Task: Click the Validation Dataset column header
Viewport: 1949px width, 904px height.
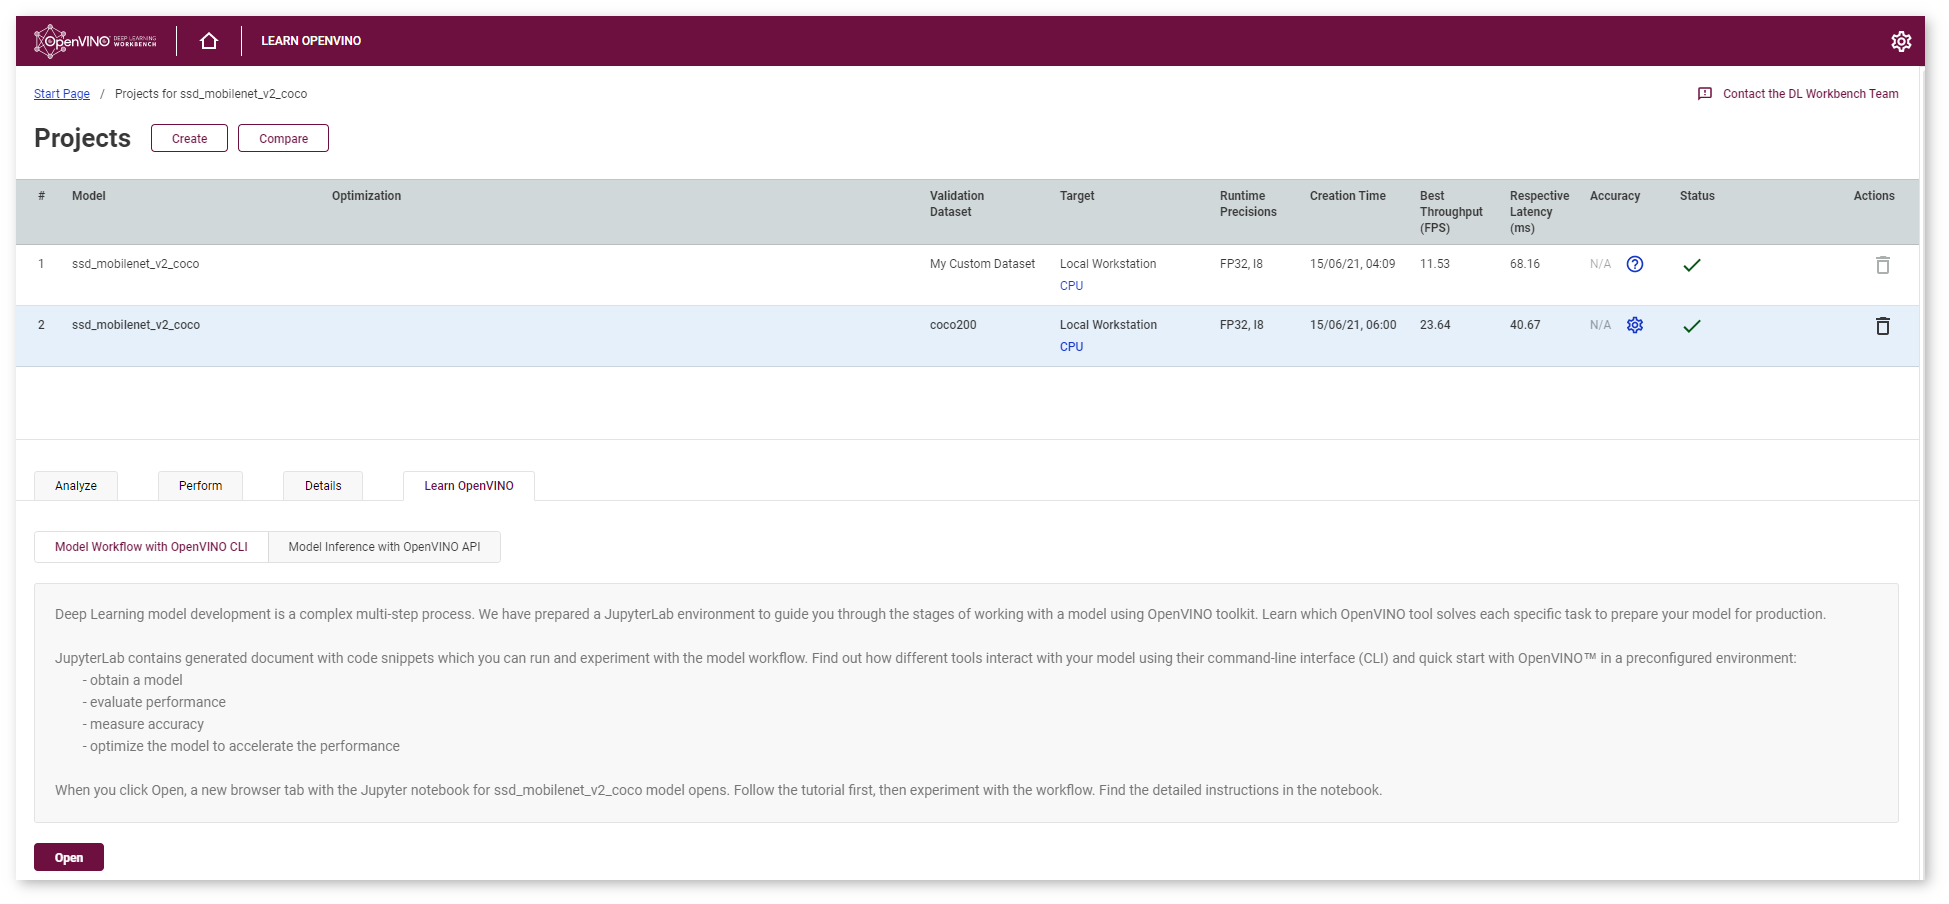Action: 957,204
